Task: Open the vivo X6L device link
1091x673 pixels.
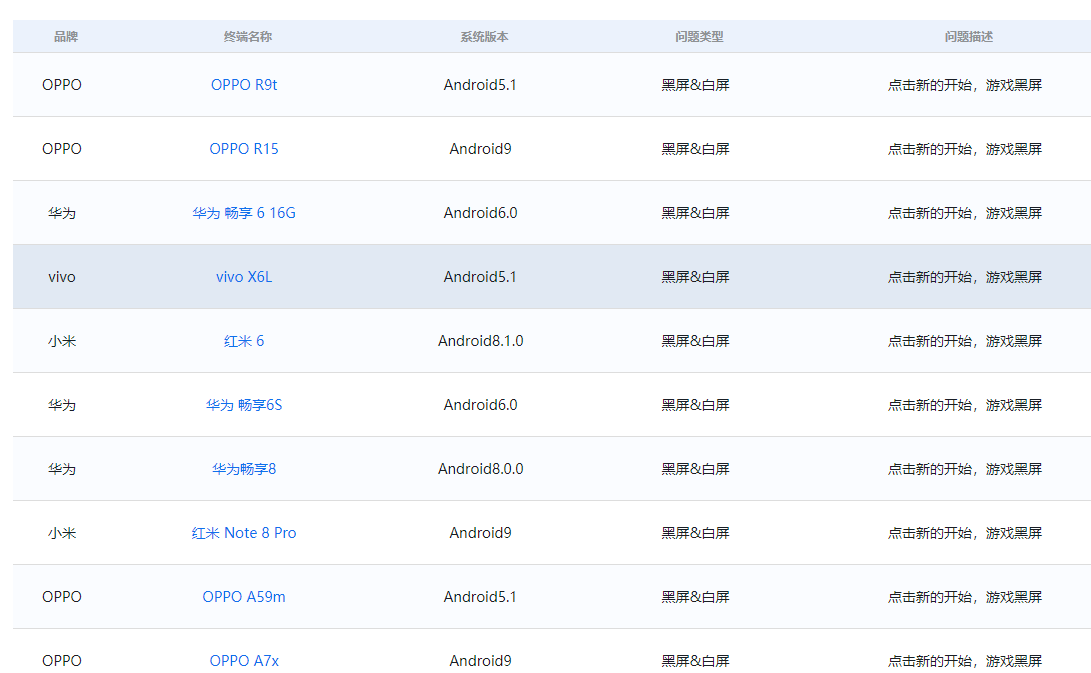Action: [x=245, y=277]
